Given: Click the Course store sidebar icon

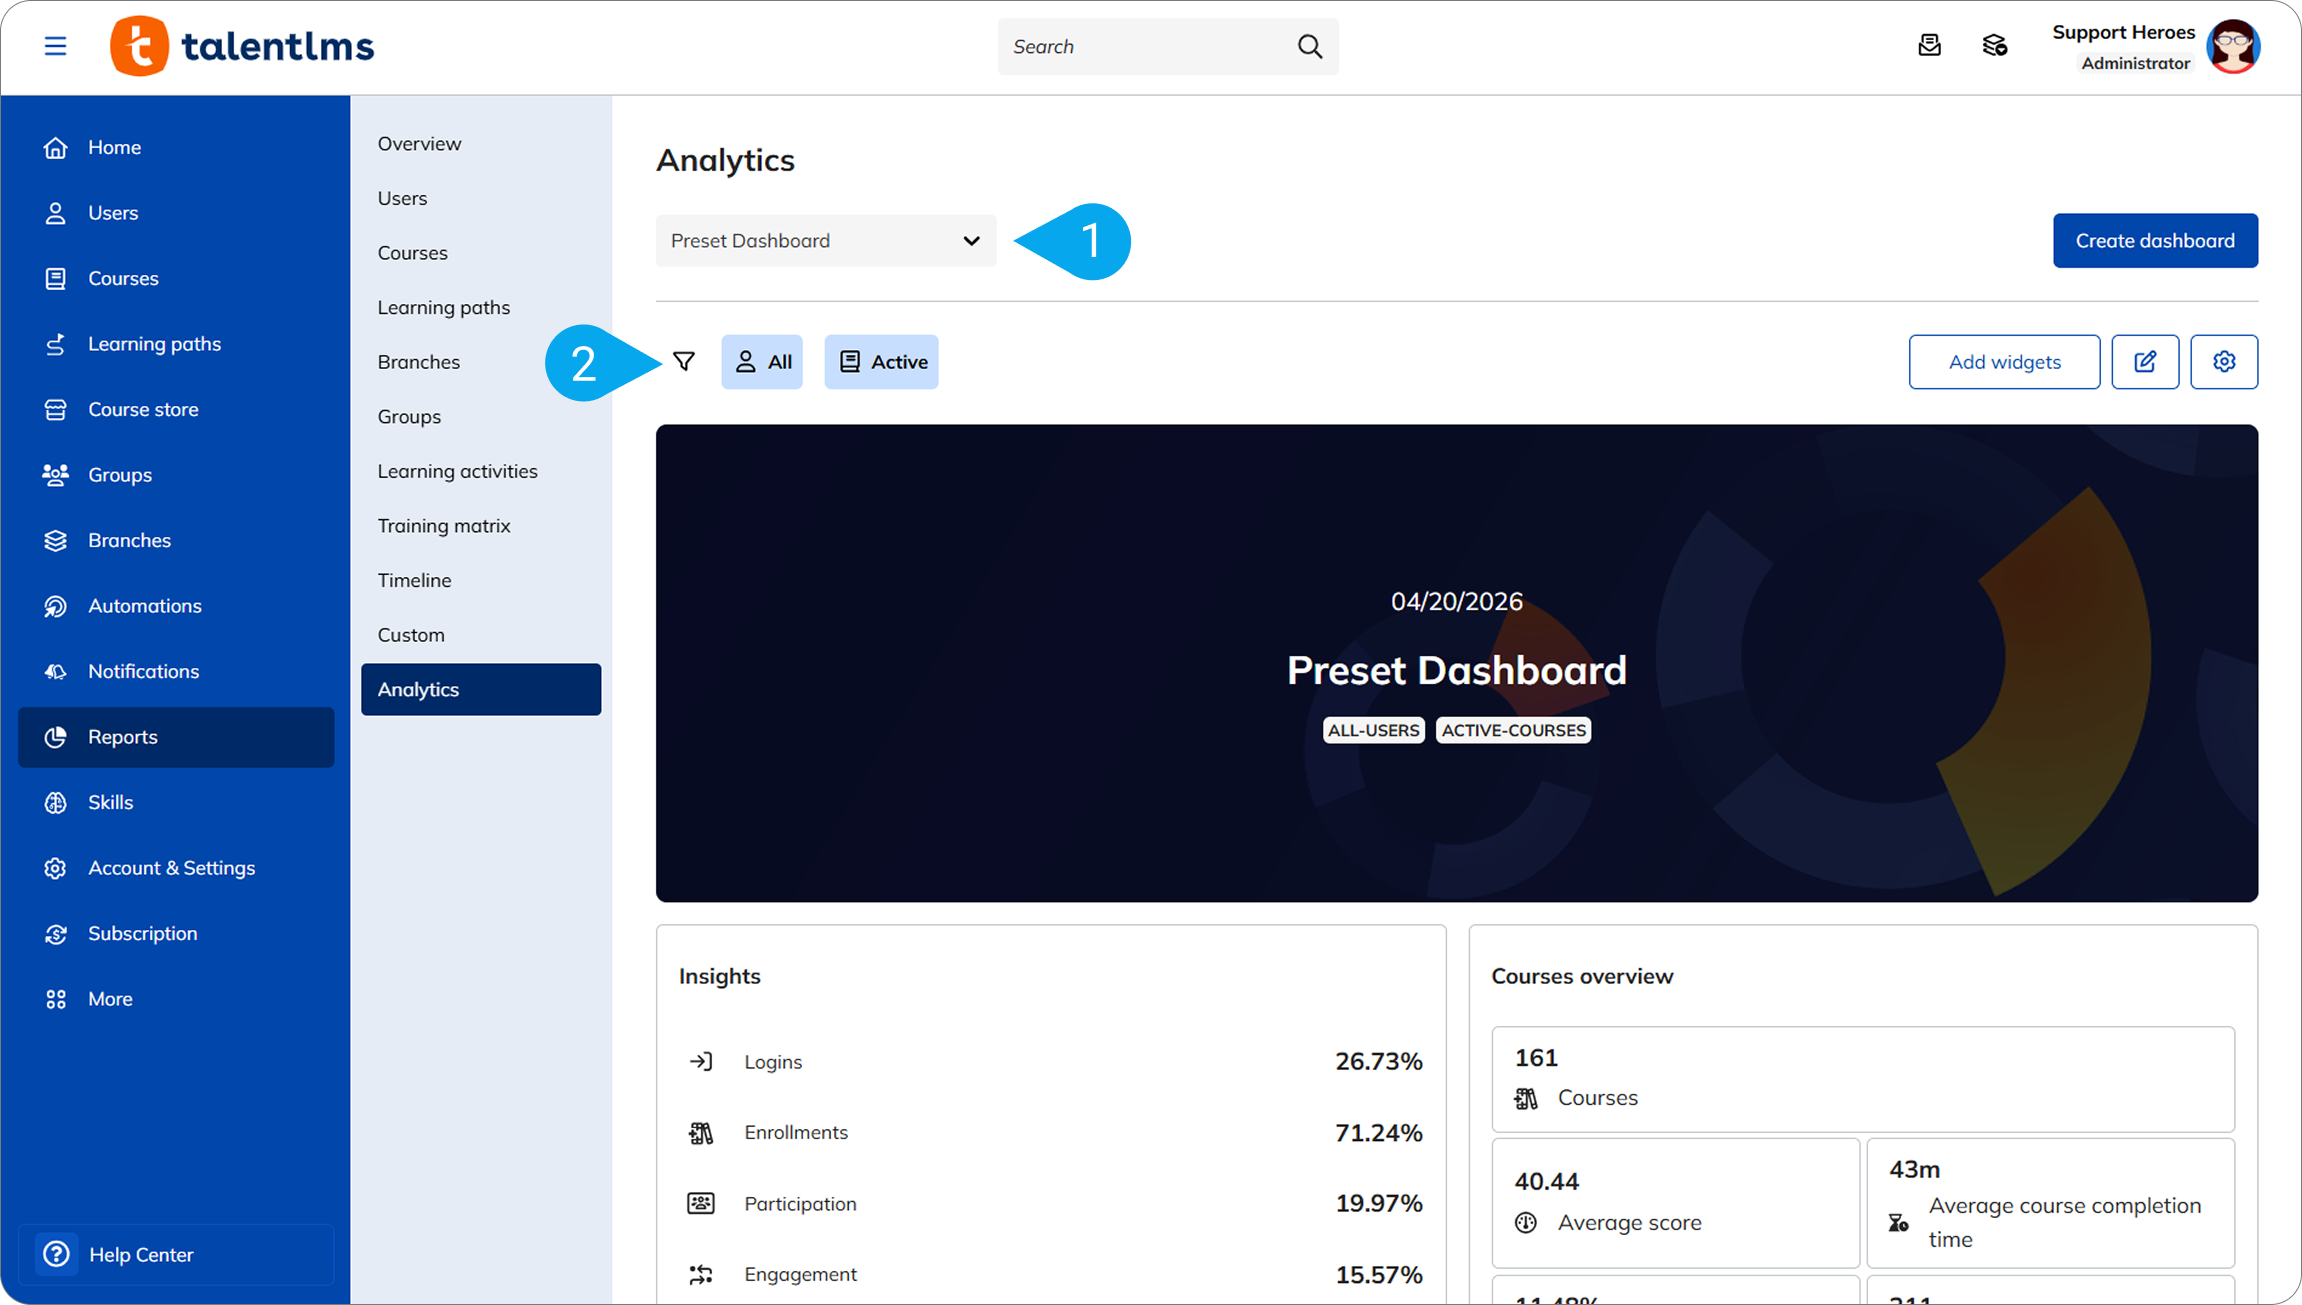Looking at the screenshot, I should point(56,410).
